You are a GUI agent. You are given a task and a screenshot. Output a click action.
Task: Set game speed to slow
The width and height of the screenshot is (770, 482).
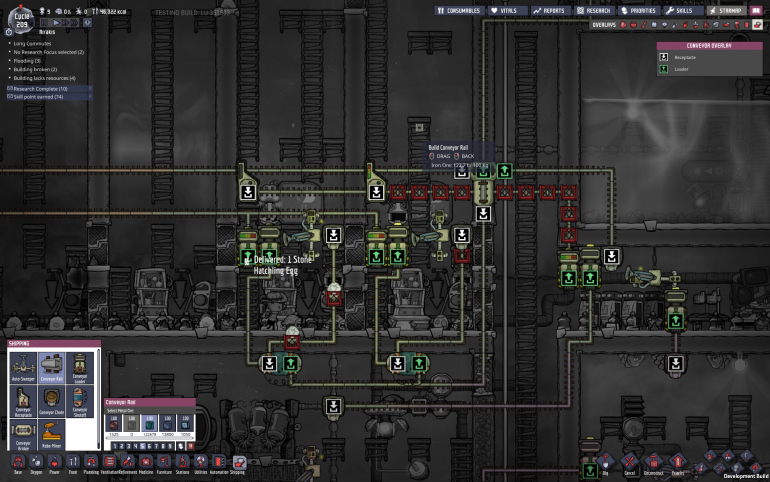tap(55, 22)
